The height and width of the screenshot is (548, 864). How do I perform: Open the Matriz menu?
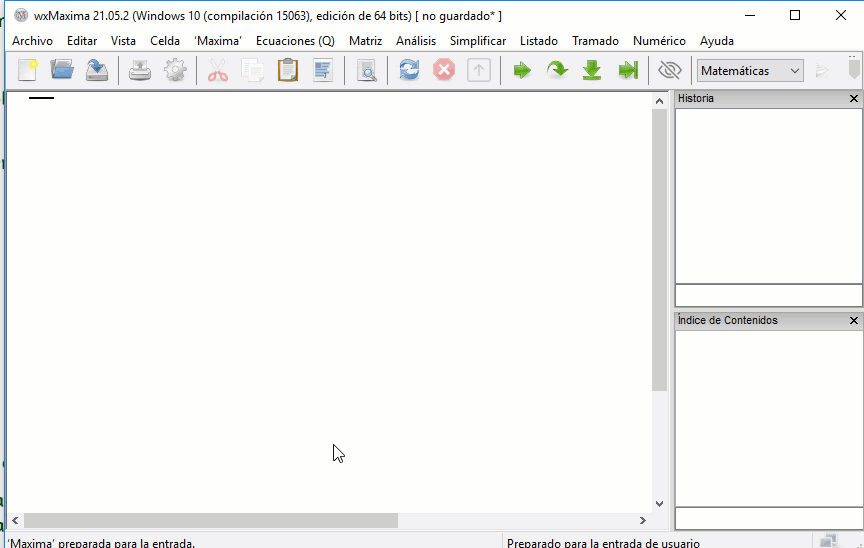click(365, 41)
